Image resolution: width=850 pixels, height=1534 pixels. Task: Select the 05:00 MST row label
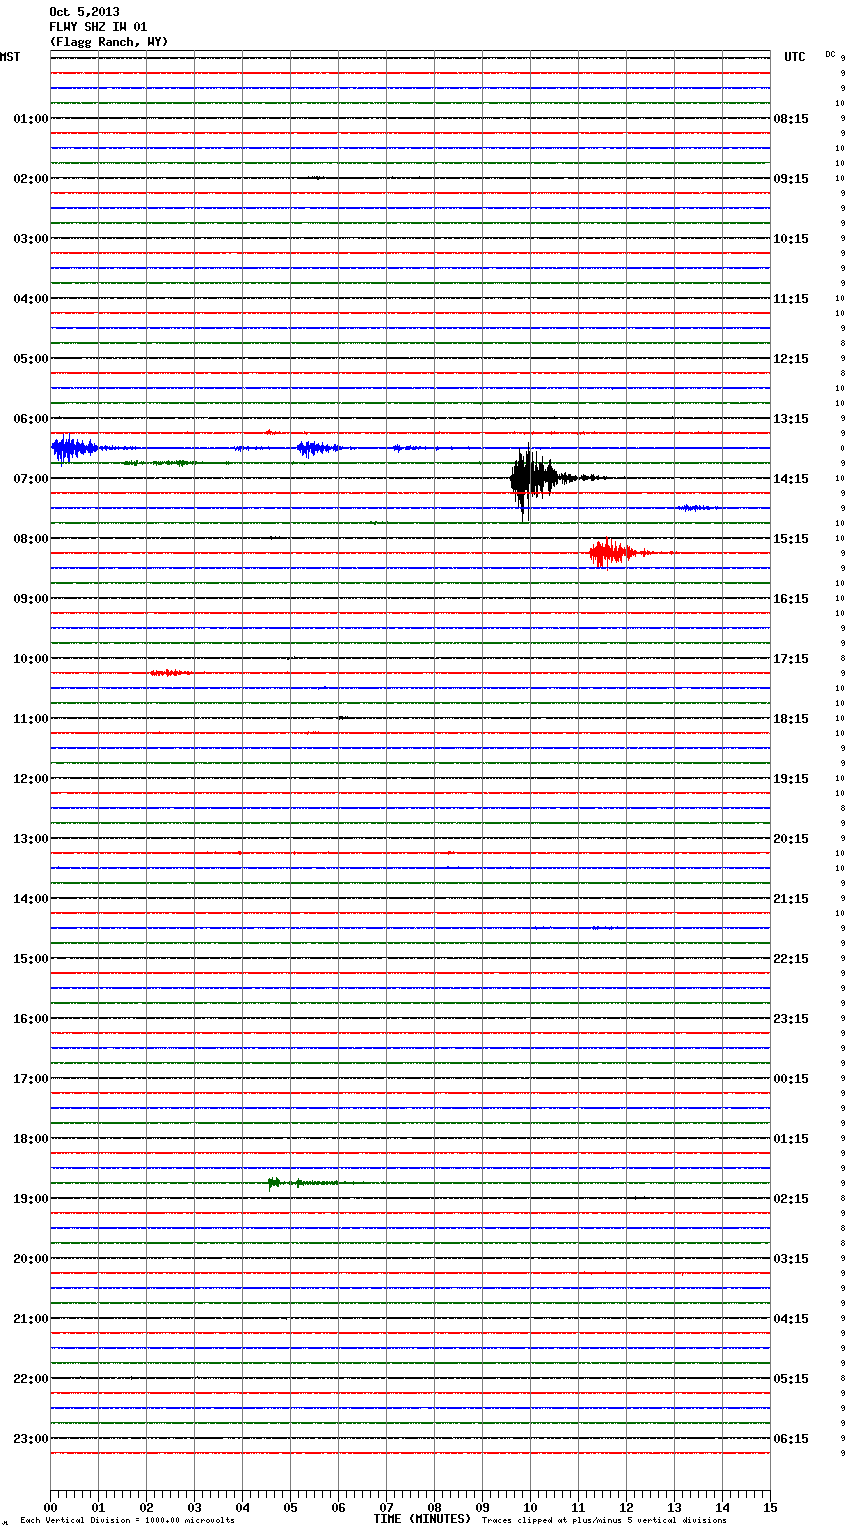click(30, 359)
